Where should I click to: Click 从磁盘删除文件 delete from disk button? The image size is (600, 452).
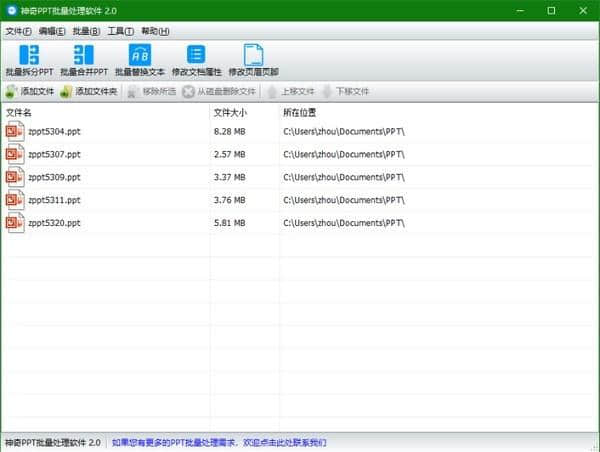(x=218, y=91)
